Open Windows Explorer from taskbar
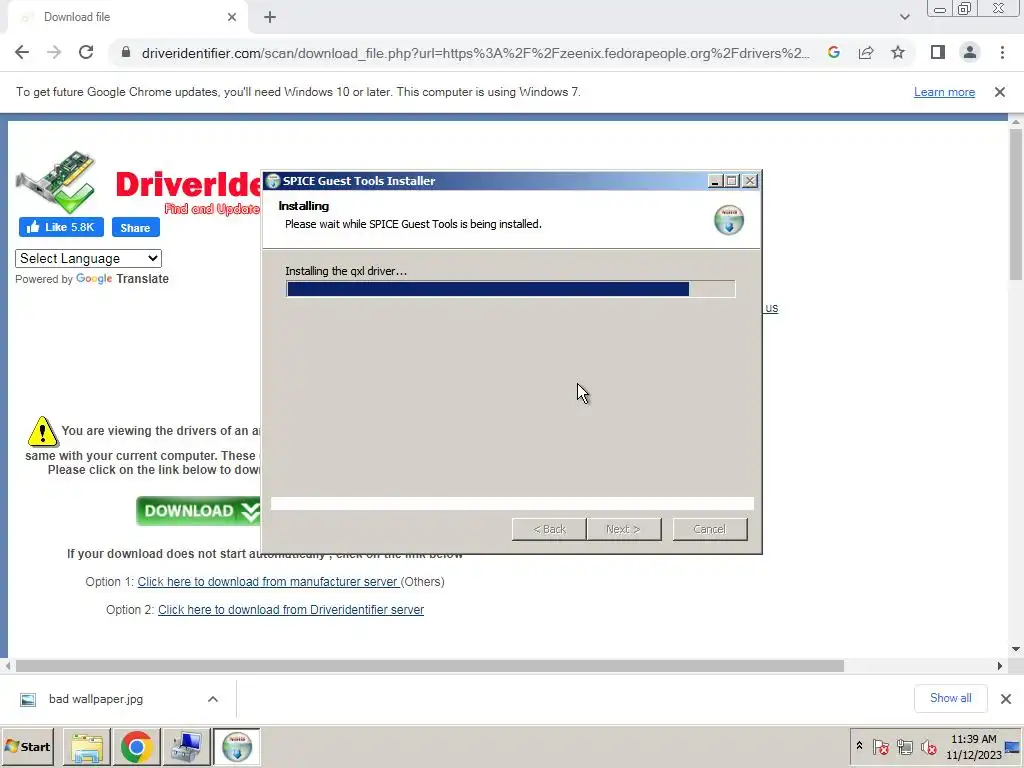The height and width of the screenshot is (768, 1024). point(86,746)
